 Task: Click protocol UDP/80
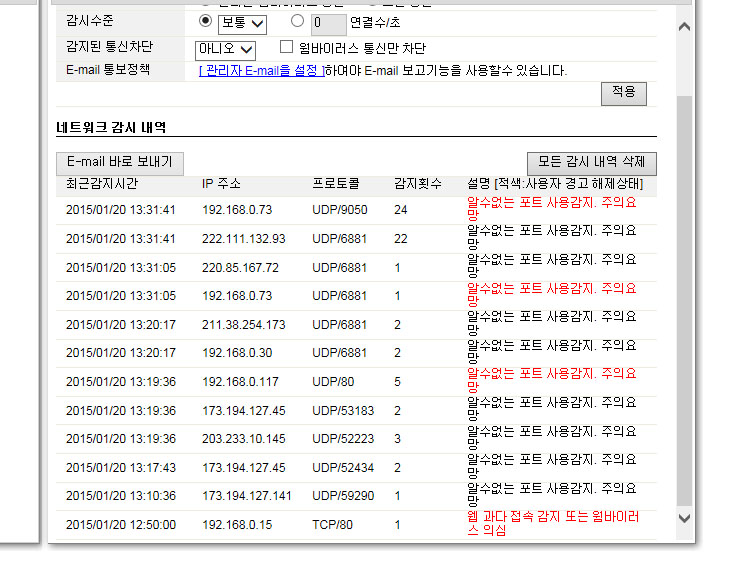point(333,382)
